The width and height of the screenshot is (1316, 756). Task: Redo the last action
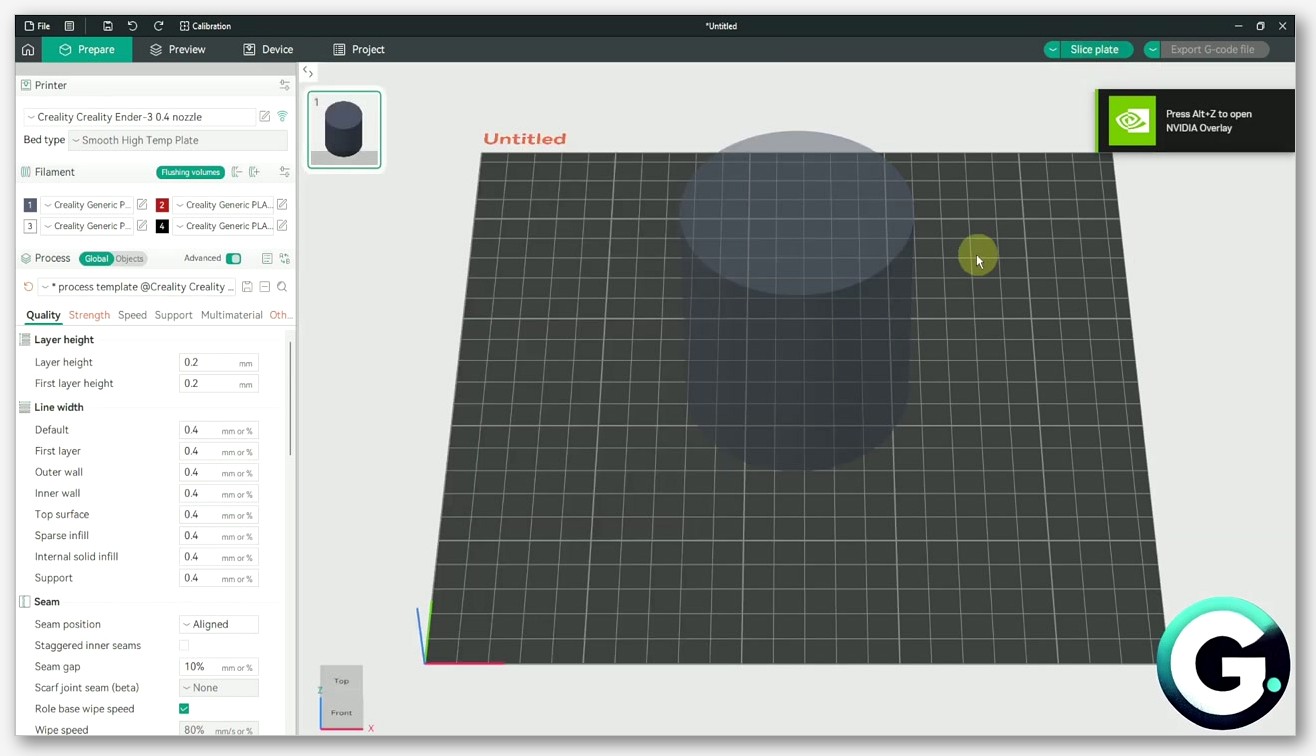pos(158,26)
